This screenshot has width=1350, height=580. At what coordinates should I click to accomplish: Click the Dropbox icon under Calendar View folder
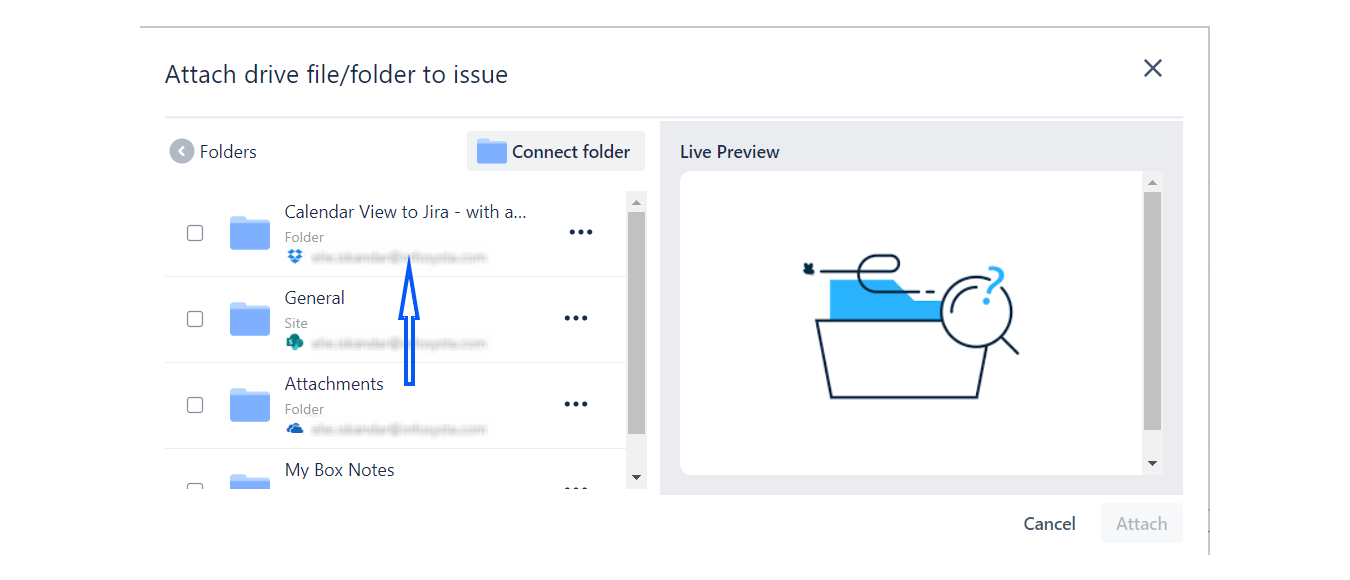(294, 257)
